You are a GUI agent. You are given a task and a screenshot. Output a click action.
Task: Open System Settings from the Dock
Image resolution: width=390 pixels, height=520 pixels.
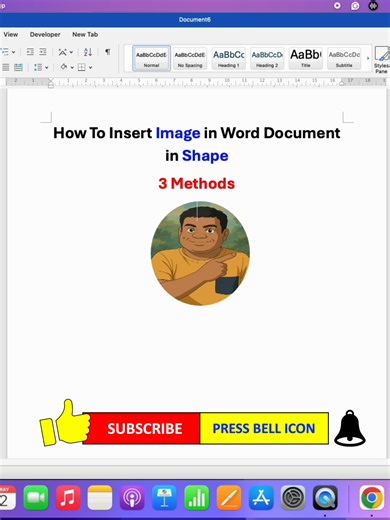[293, 498]
